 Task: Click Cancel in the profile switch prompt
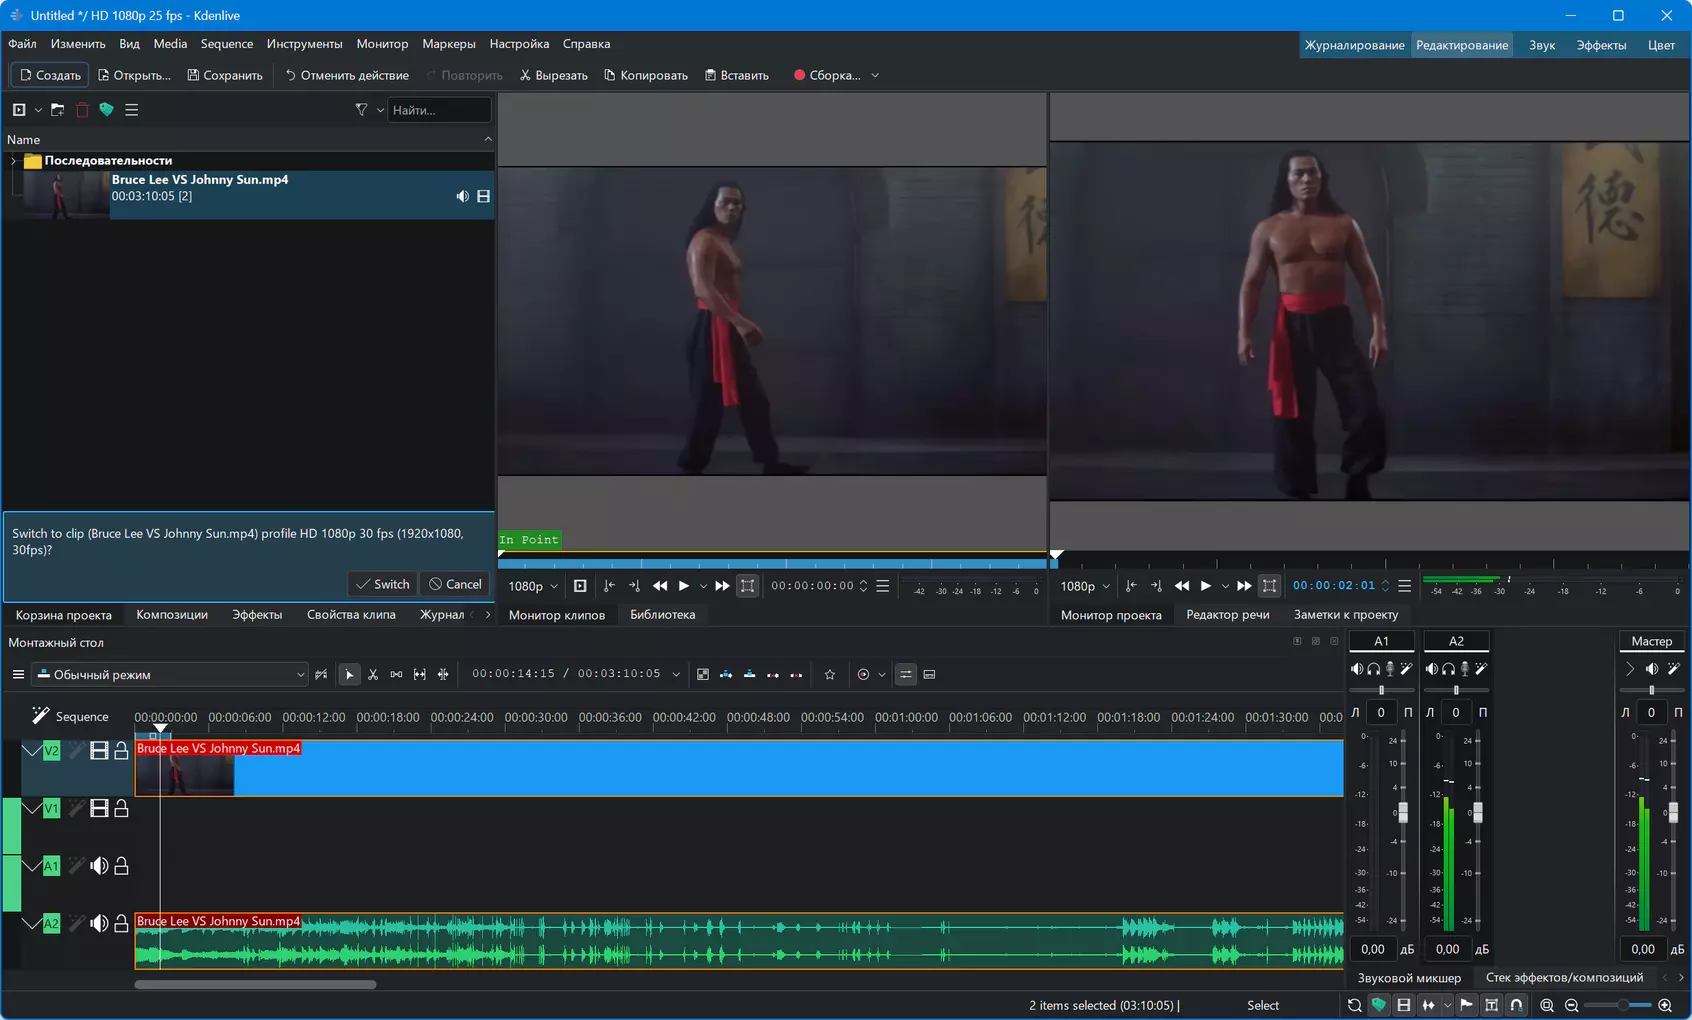pos(455,584)
